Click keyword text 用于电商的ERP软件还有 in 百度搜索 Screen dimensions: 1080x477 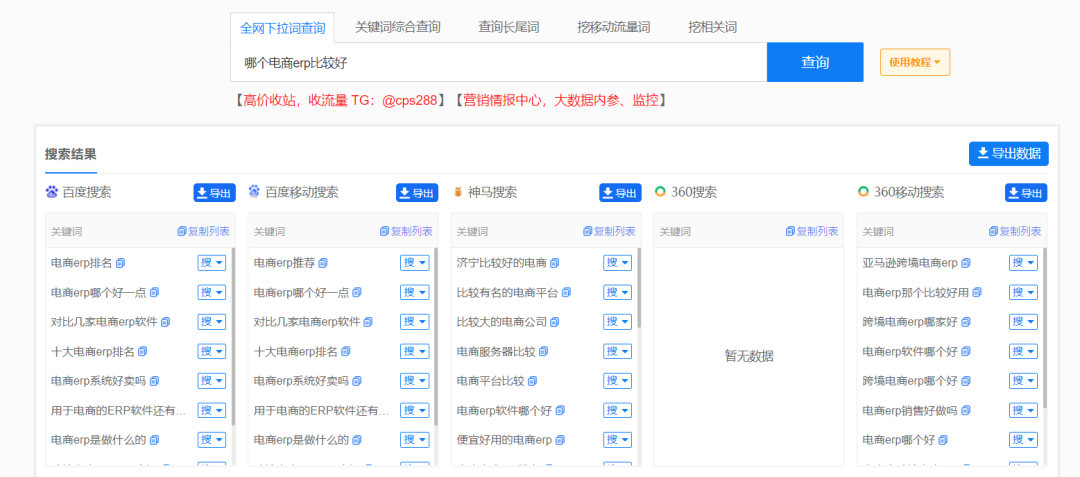tap(118, 410)
